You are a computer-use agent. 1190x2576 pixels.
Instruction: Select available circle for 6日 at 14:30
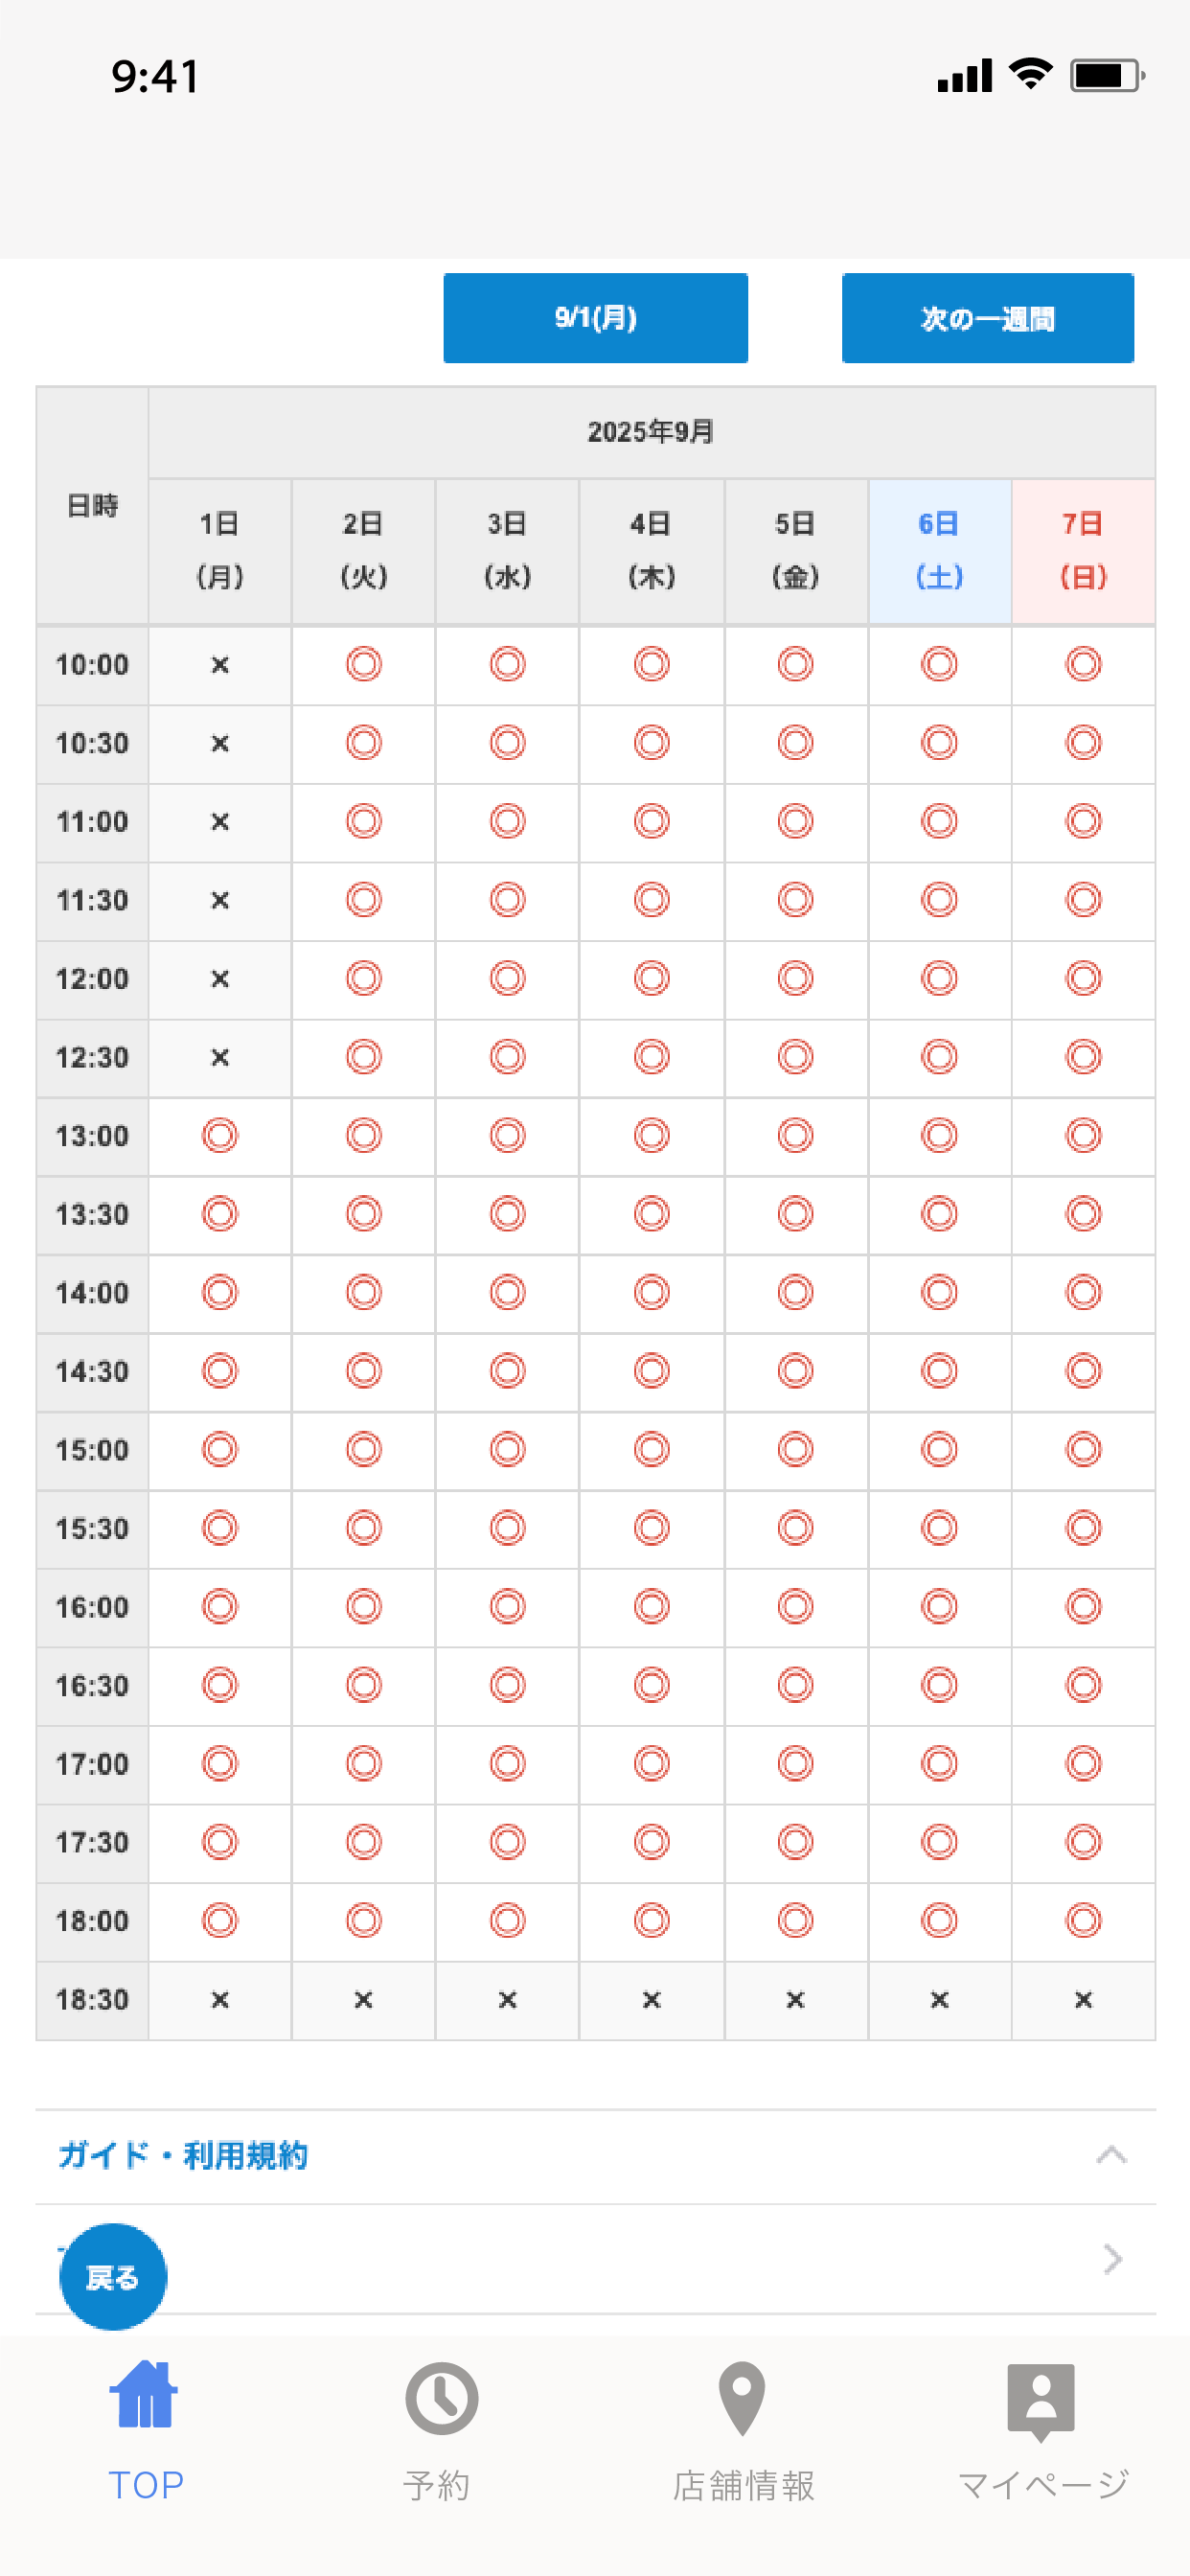pyautogui.click(x=939, y=1370)
